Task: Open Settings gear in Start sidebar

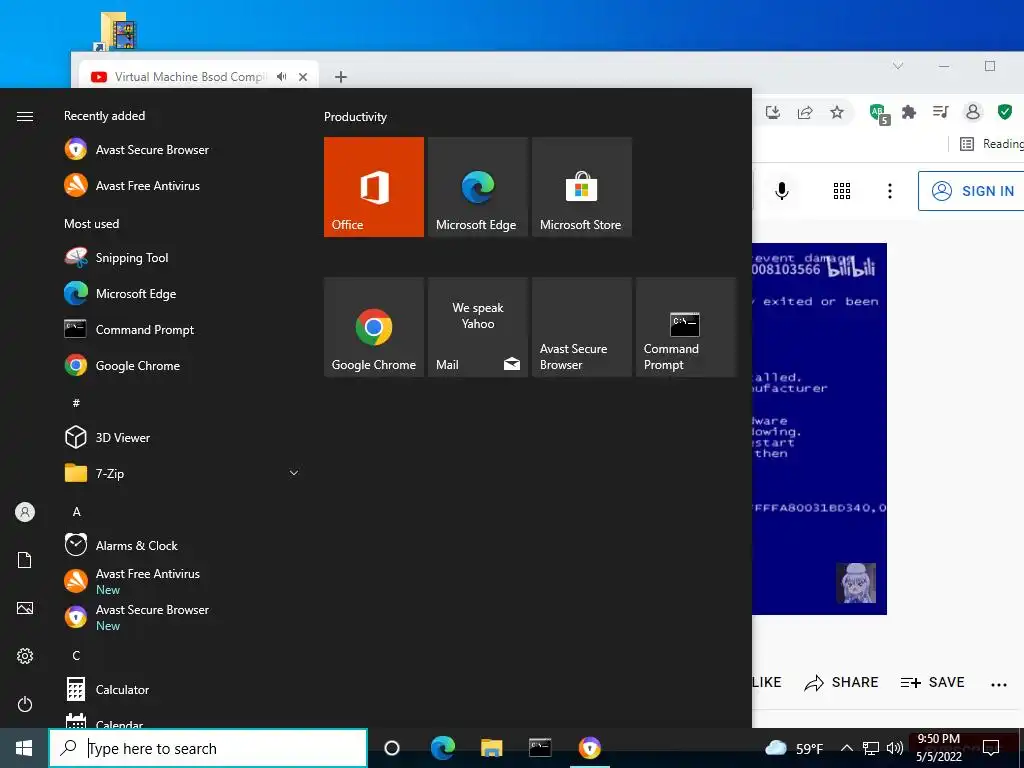Action: 25,656
